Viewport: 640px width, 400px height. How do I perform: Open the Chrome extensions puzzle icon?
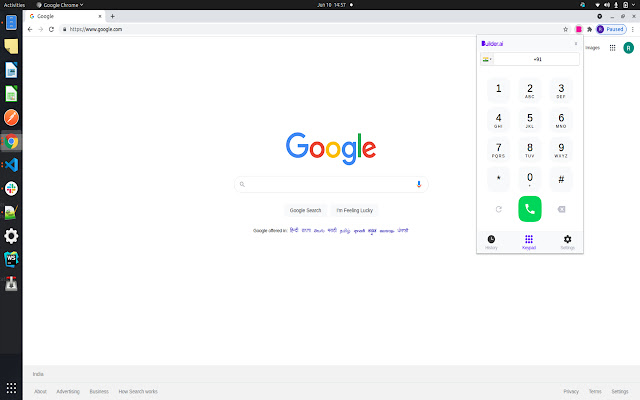(x=589, y=29)
